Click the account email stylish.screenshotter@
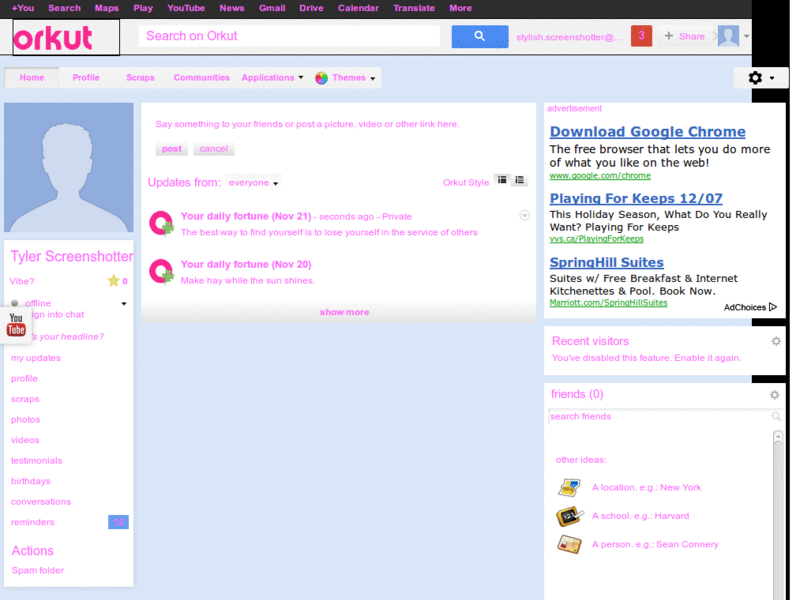This screenshot has height=600, width=800. [569, 37]
